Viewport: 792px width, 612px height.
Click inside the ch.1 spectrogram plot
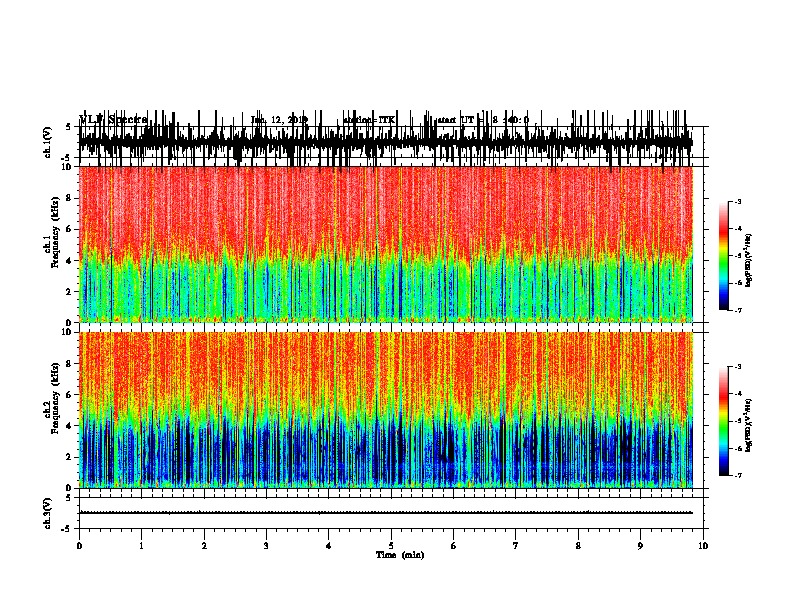tap(386, 244)
